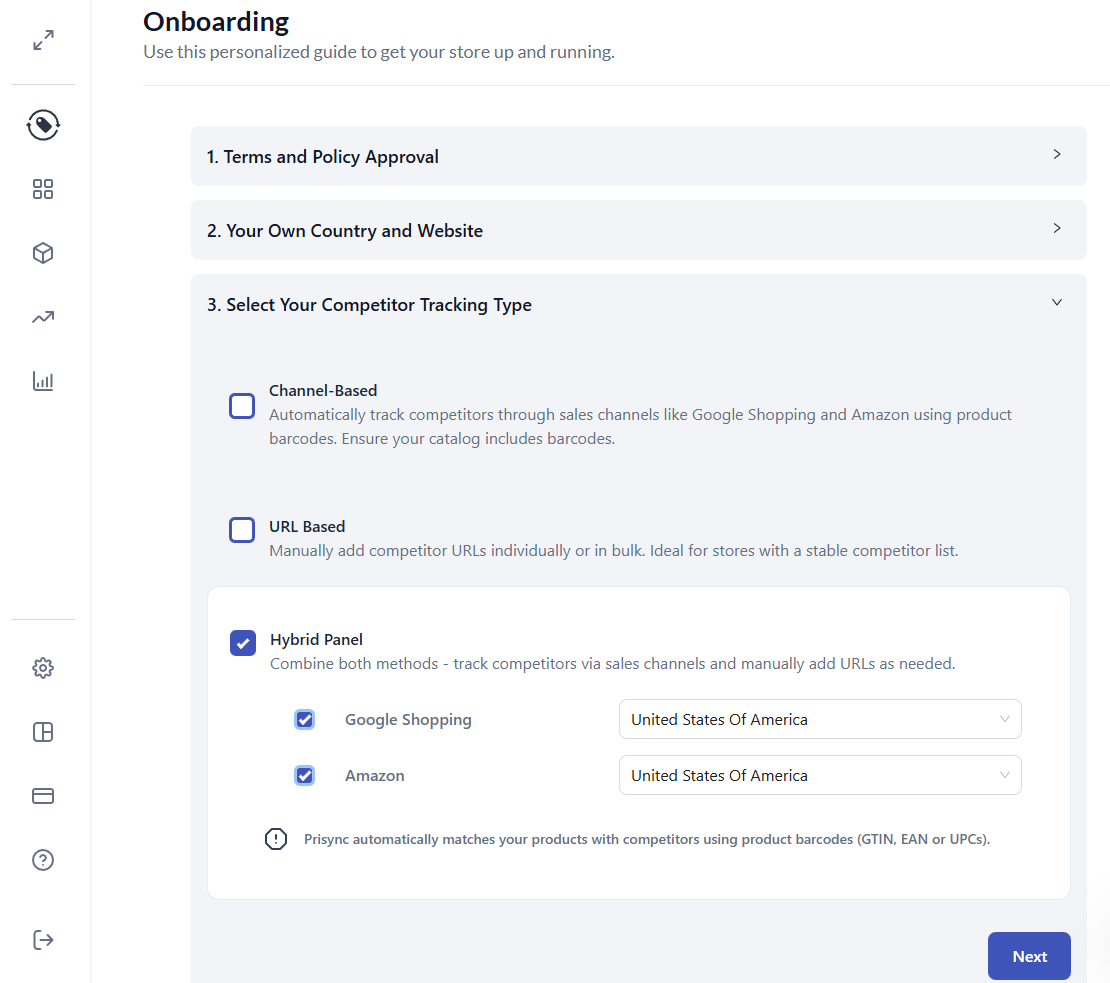Open the help question mark icon
Image resolution: width=1110 pixels, height=983 pixels.
point(43,860)
